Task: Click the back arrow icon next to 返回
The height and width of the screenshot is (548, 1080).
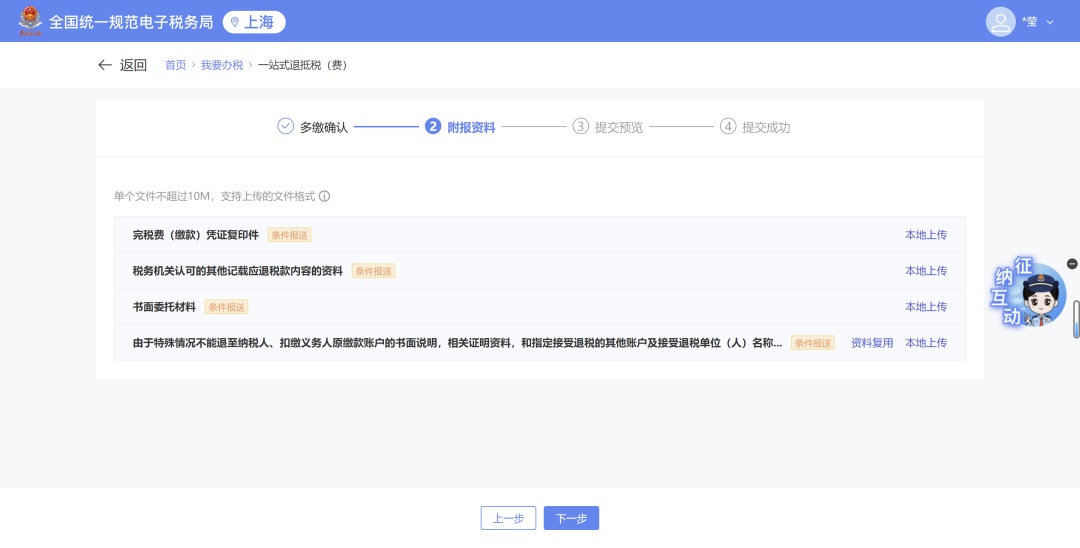Action: point(105,65)
